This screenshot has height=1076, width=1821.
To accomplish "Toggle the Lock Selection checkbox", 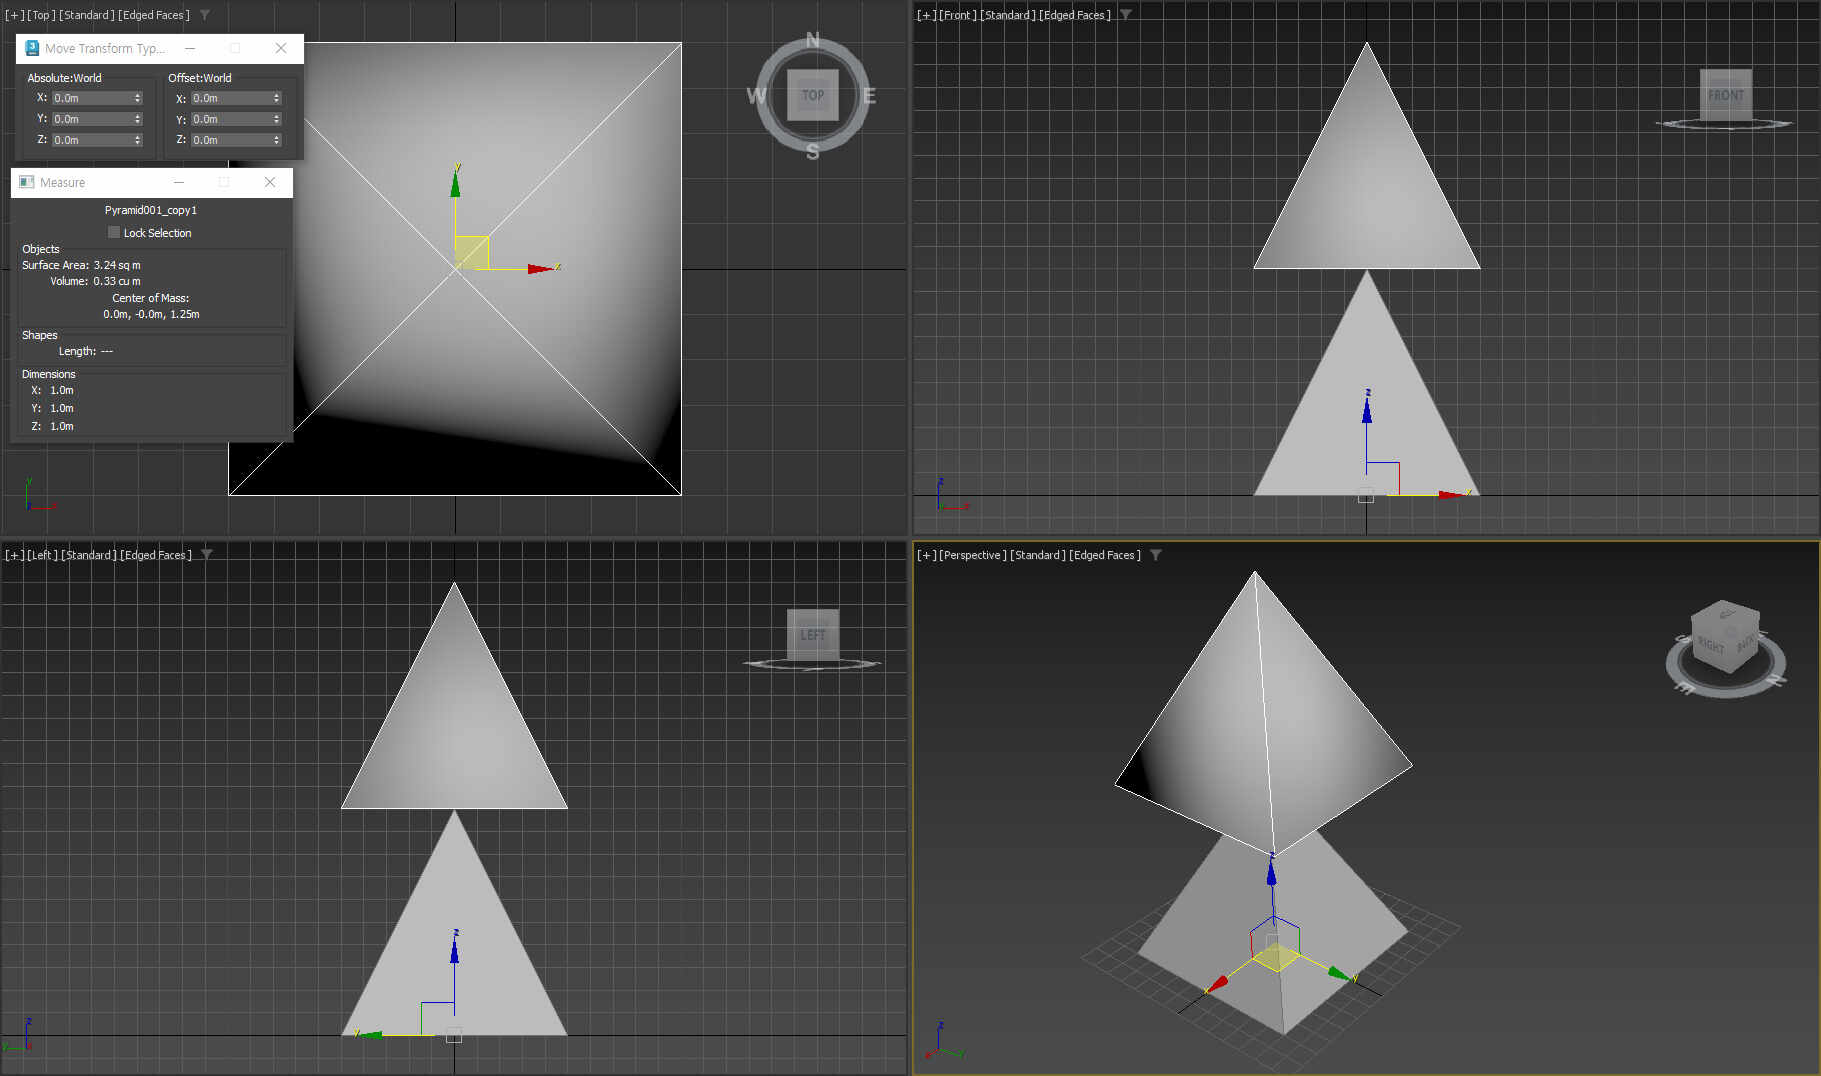I will (x=114, y=232).
